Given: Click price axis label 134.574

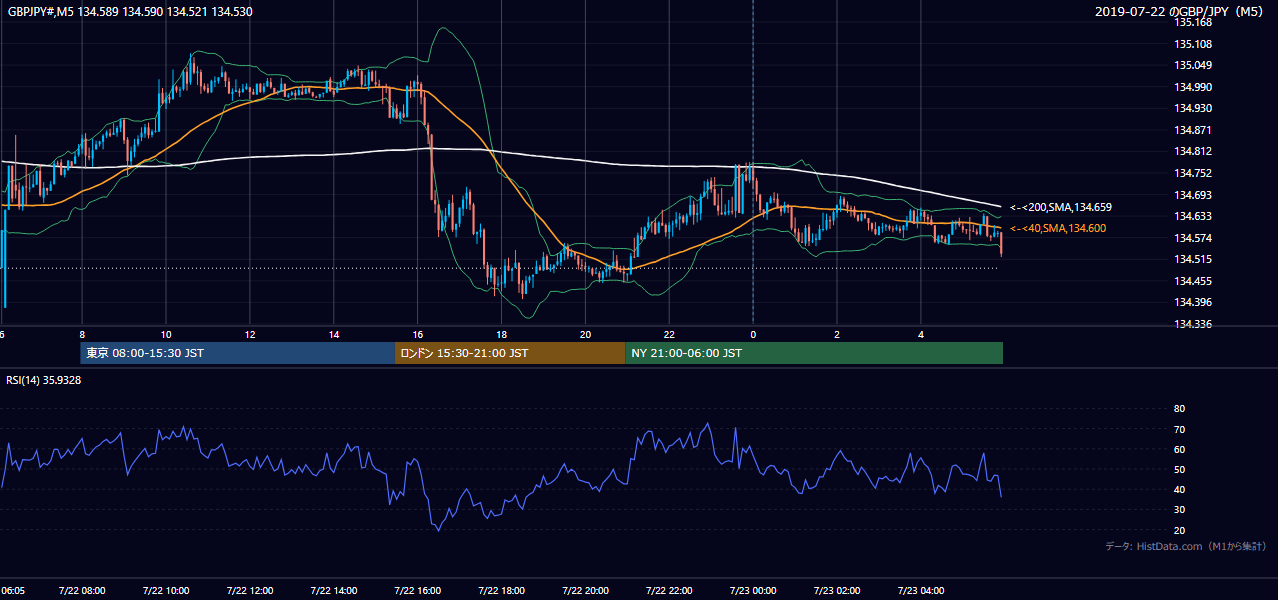Looking at the screenshot, I should (x=1193, y=238).
